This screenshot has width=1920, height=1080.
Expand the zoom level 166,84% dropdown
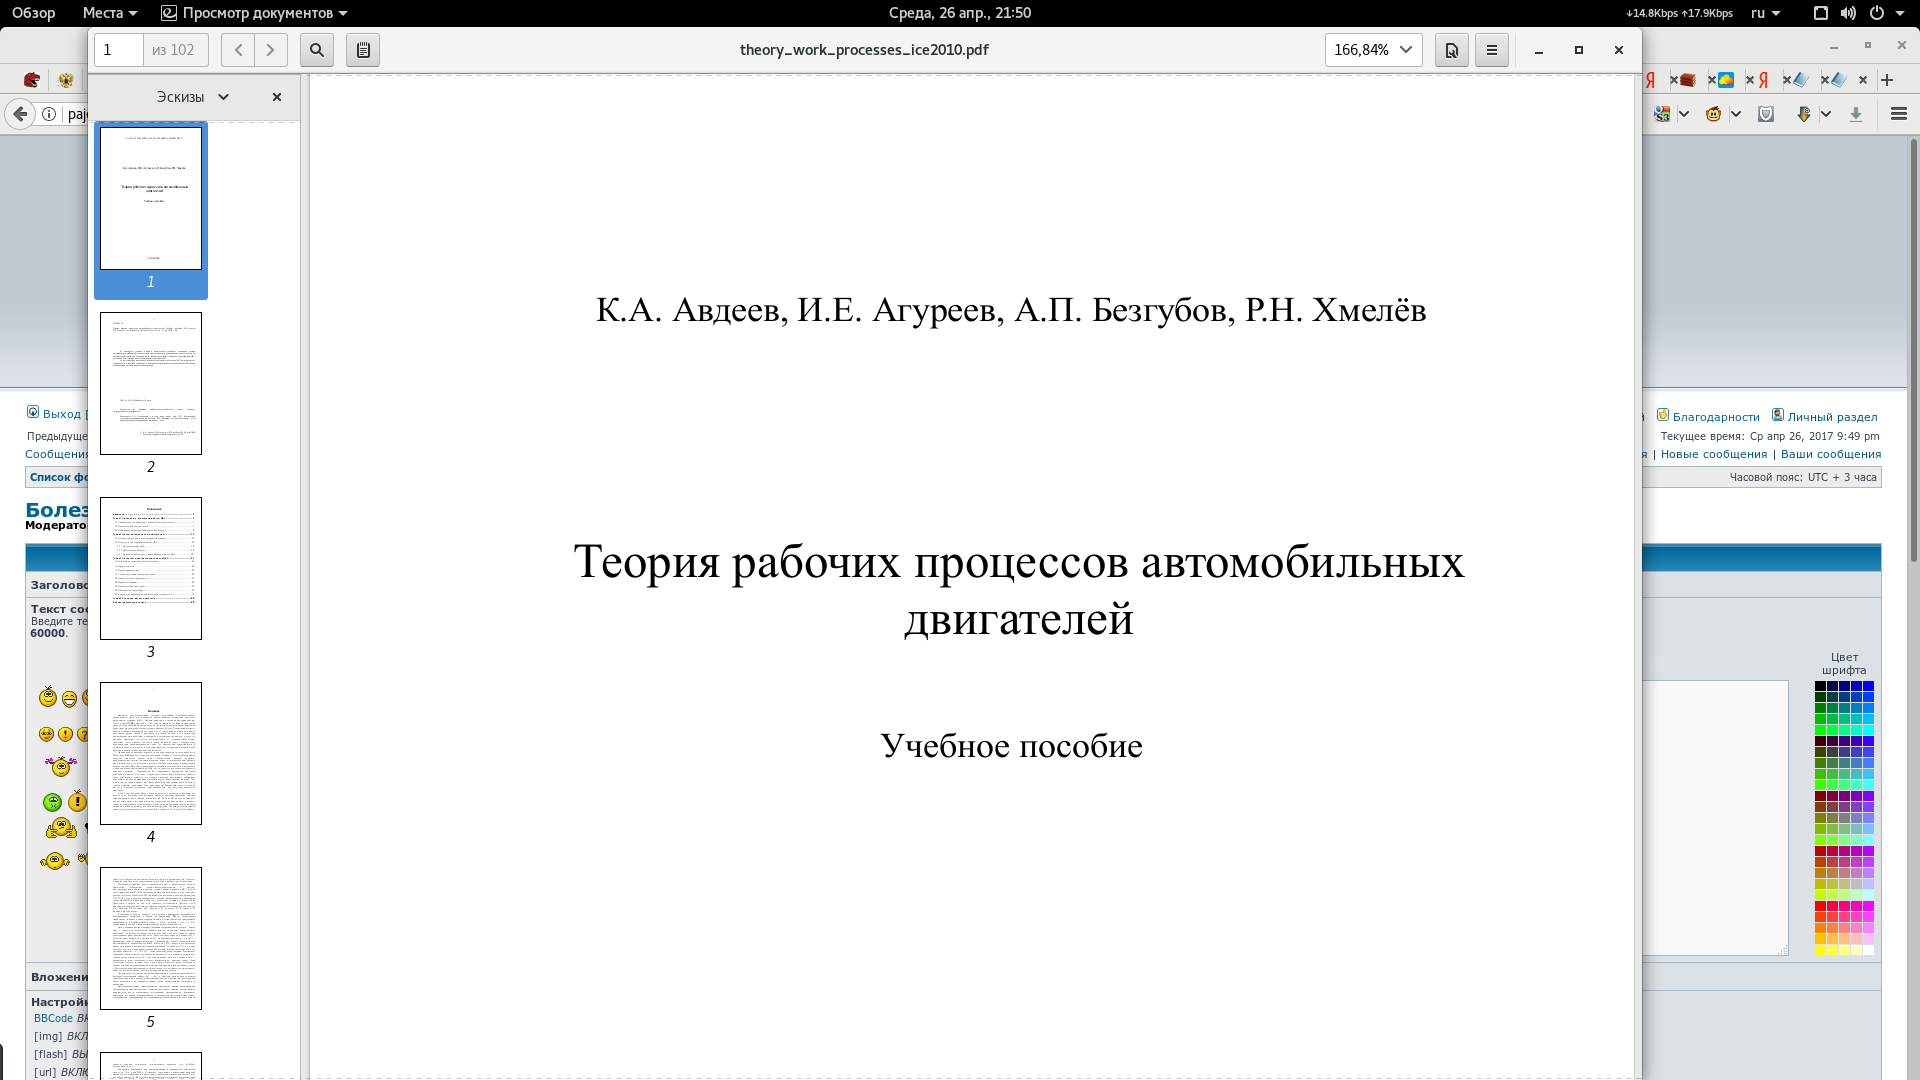click(x=1373, y=50)
